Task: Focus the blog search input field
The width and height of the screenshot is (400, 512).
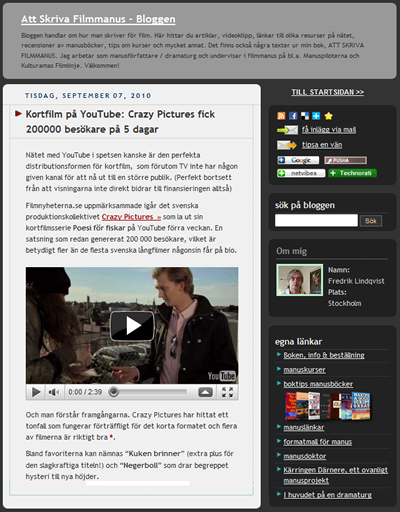Action: (x=316, y=221)
